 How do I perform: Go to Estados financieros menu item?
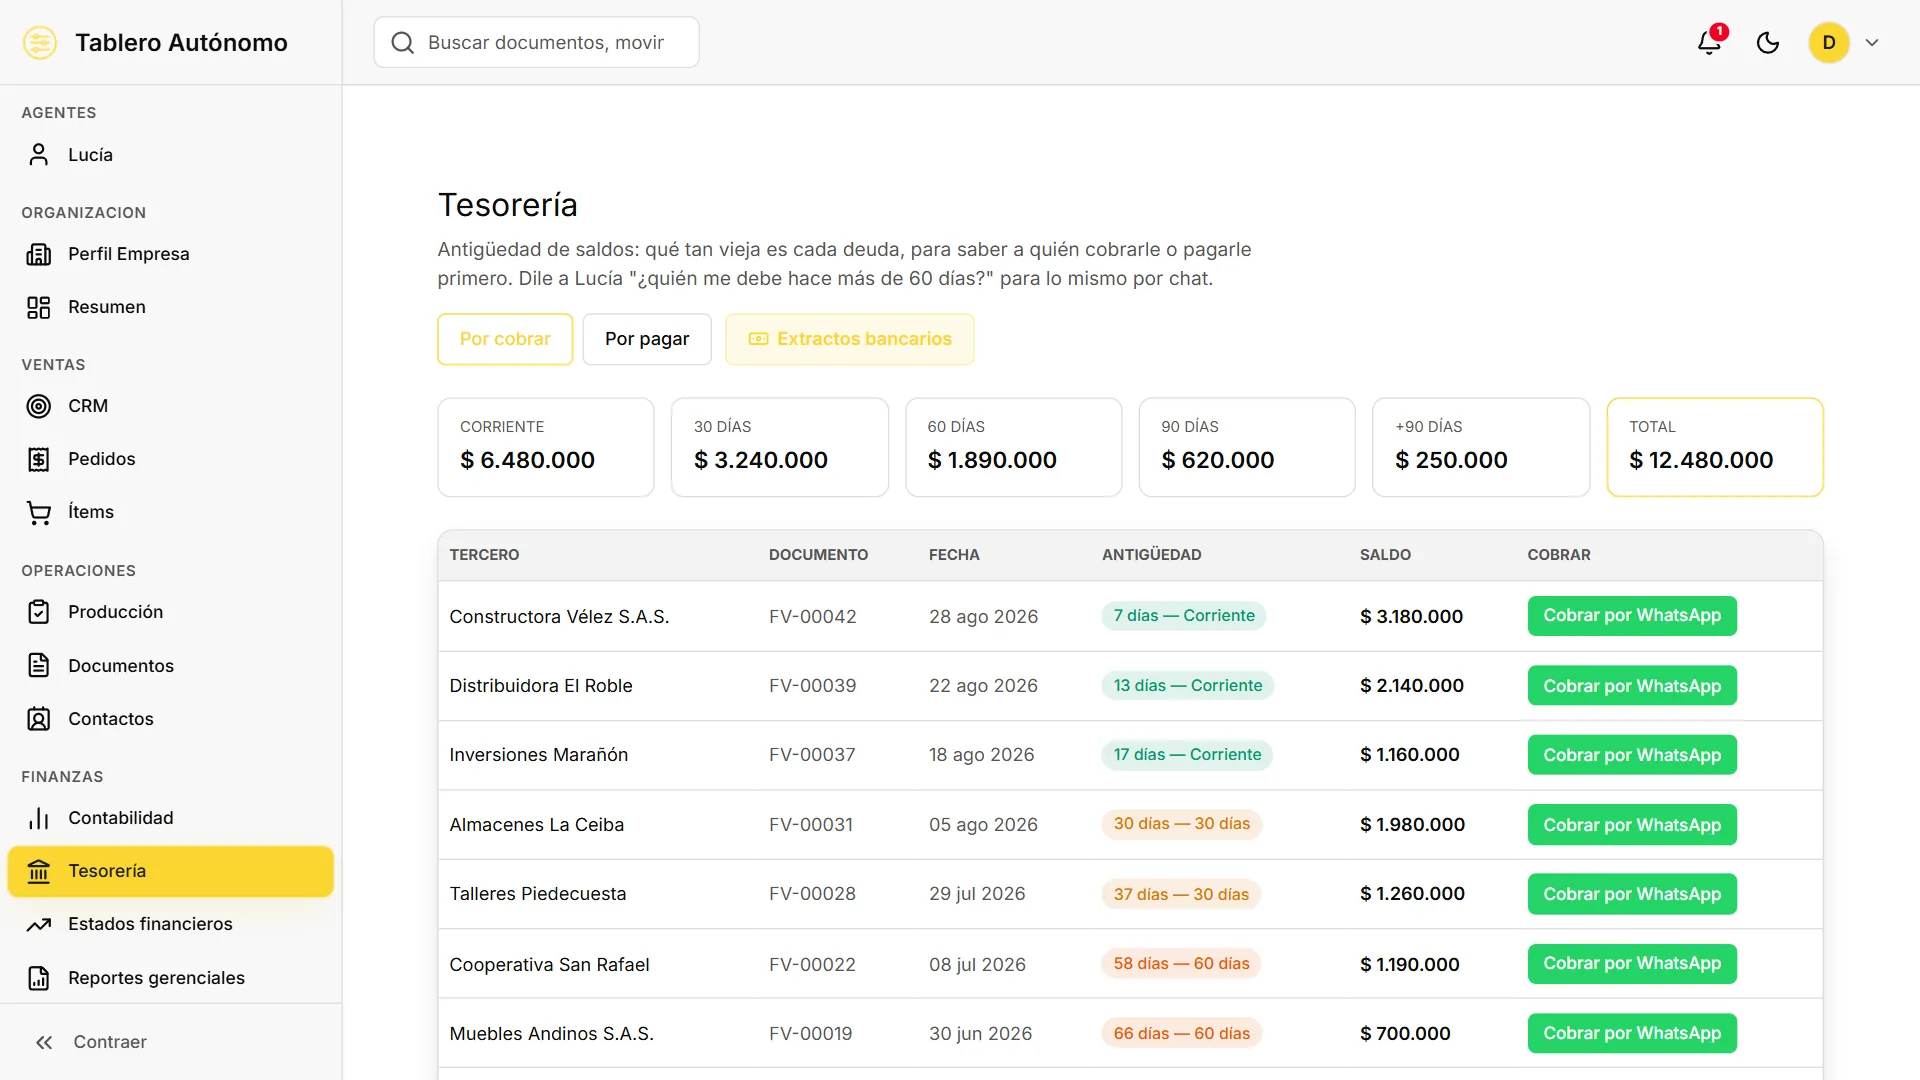tap(170, 924)
